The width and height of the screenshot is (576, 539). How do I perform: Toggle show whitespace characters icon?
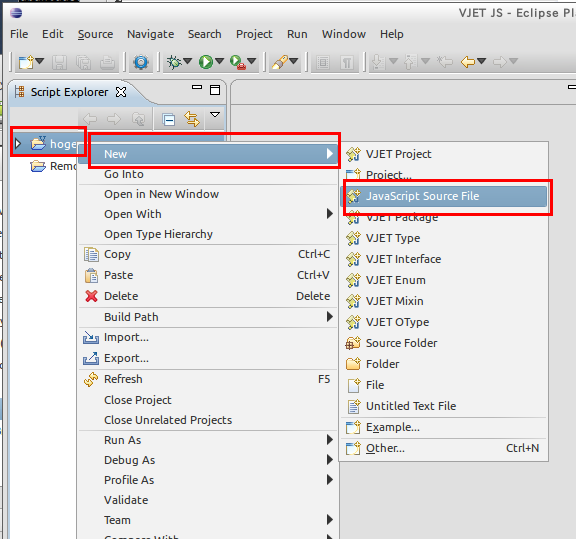346,62
